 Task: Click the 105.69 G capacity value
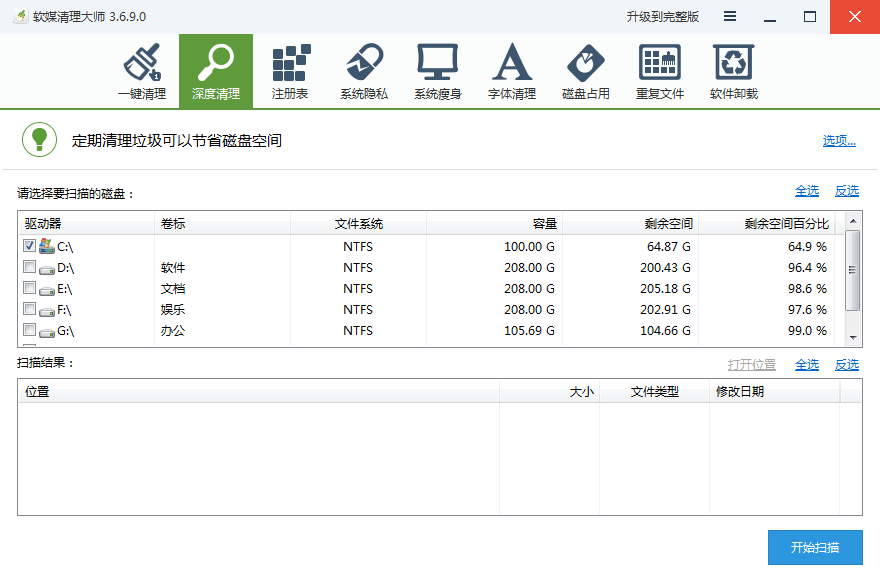click(x=529, y=330)
